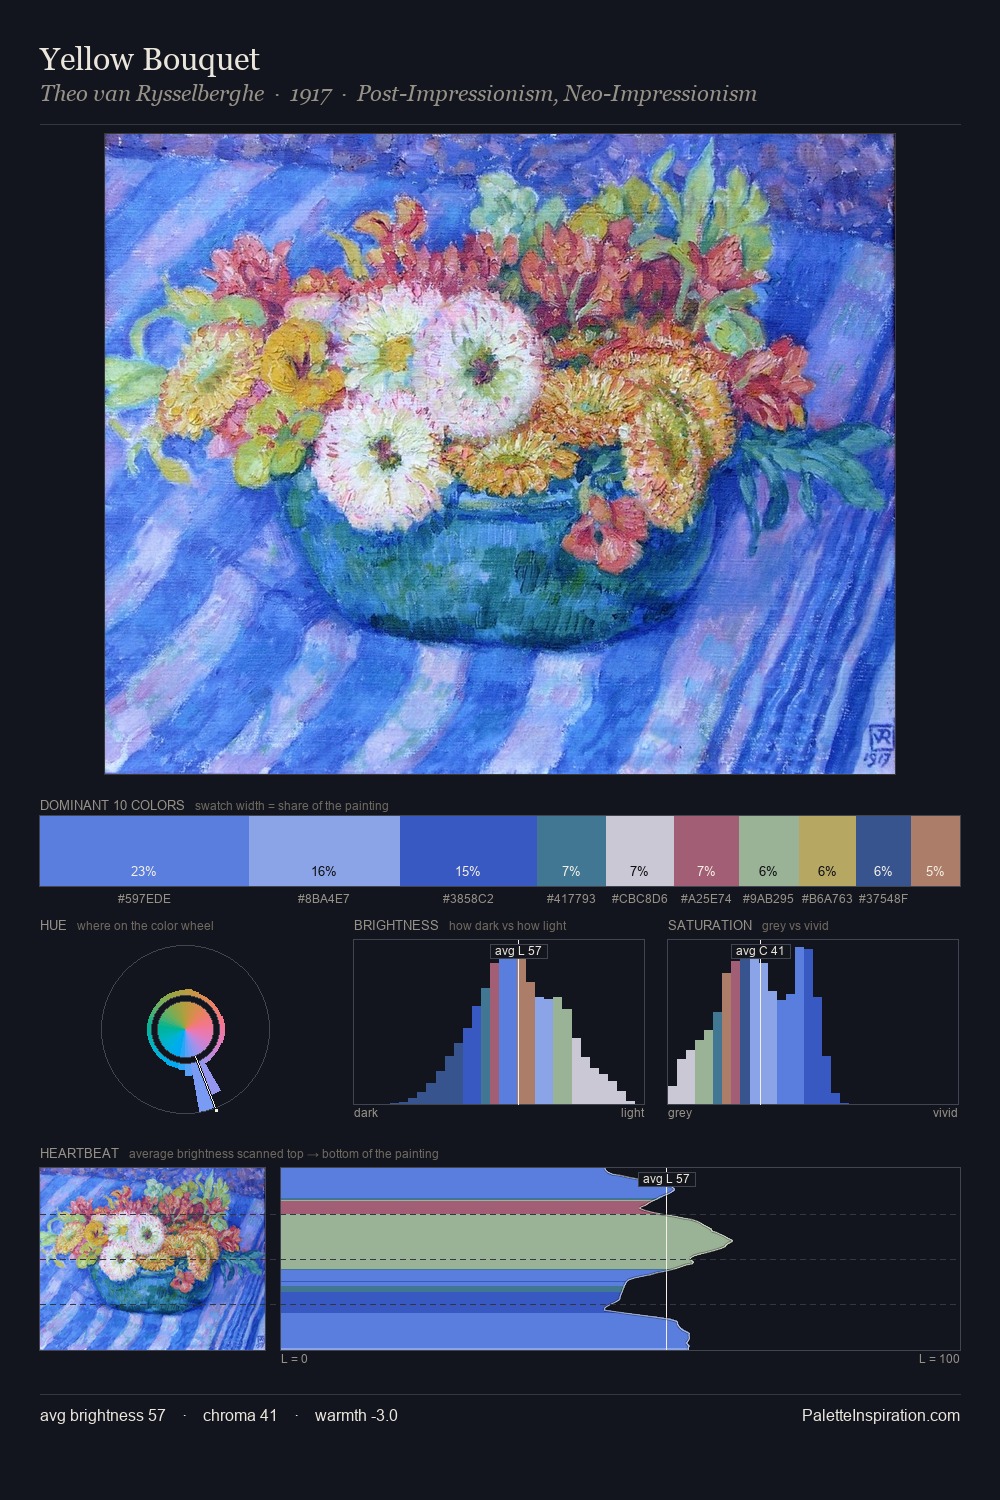Click the '#3858C2' hex label
Screen dimensions: 1000x1500
click(x=468, y=899)
